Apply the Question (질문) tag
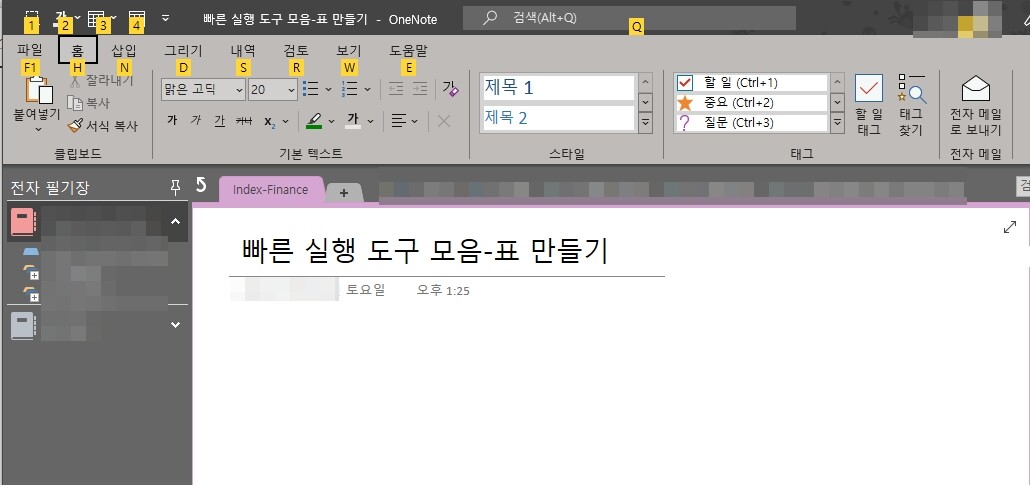Image resolution: width=1030 pixels, height=485 pixels. (x=751, y=123)
